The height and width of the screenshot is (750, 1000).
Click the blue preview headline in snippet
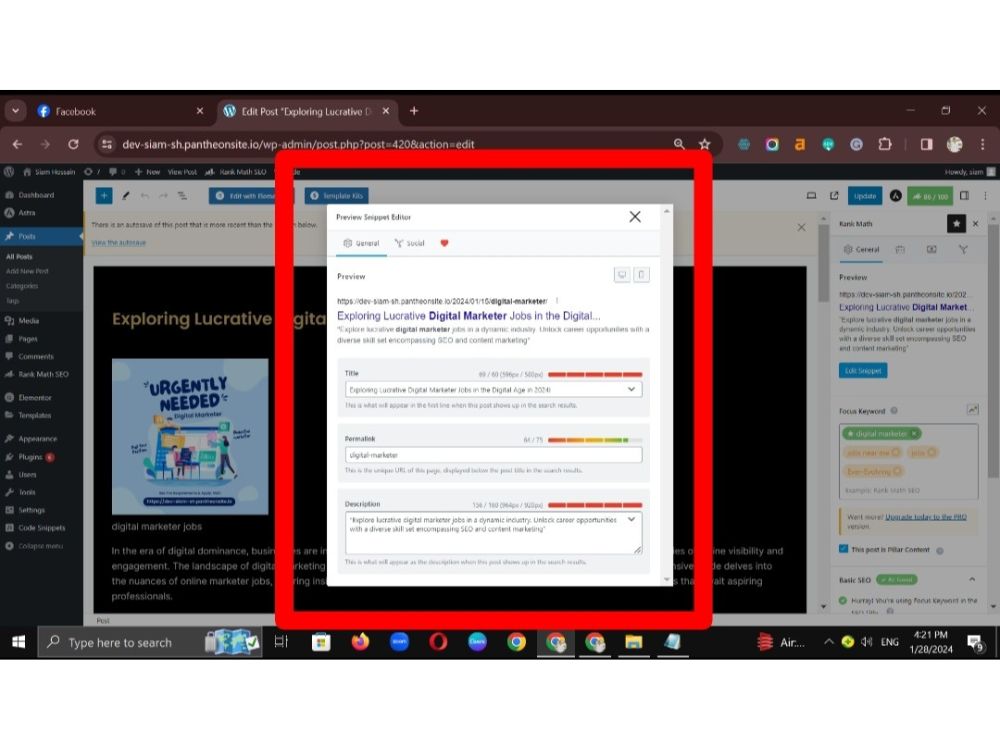(468, 316)
